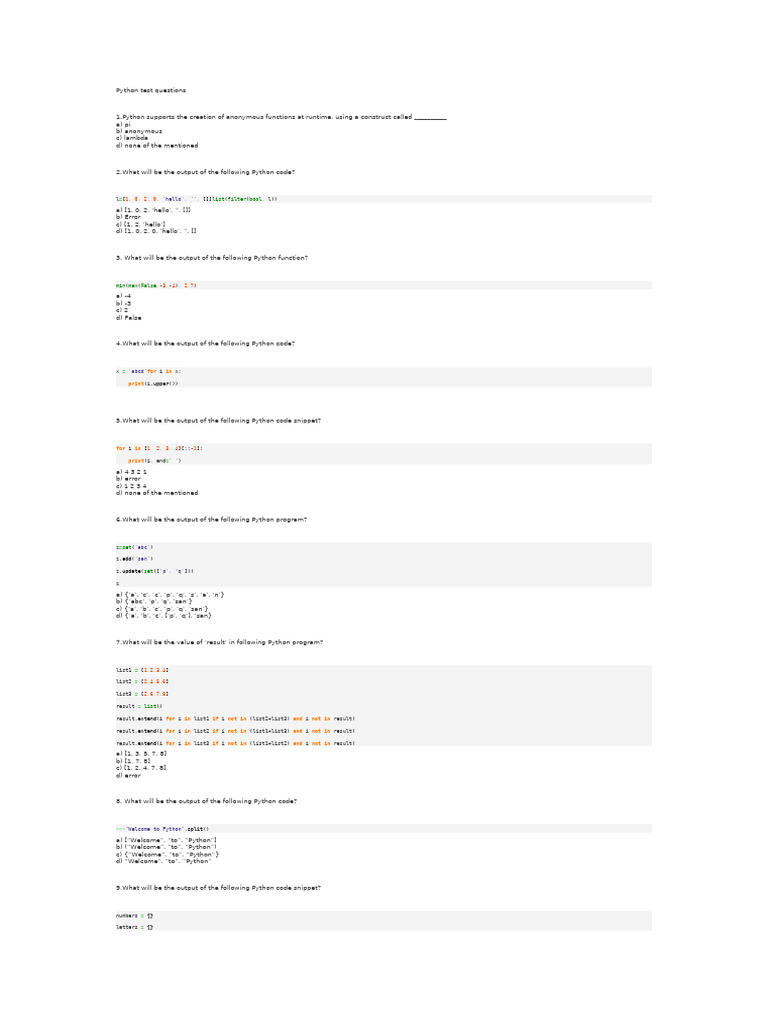The height and width of the screenshot is (1024, 768).
Task: Click the z.update(set(['p', 'q'])) line
Action: pos(155,570)
